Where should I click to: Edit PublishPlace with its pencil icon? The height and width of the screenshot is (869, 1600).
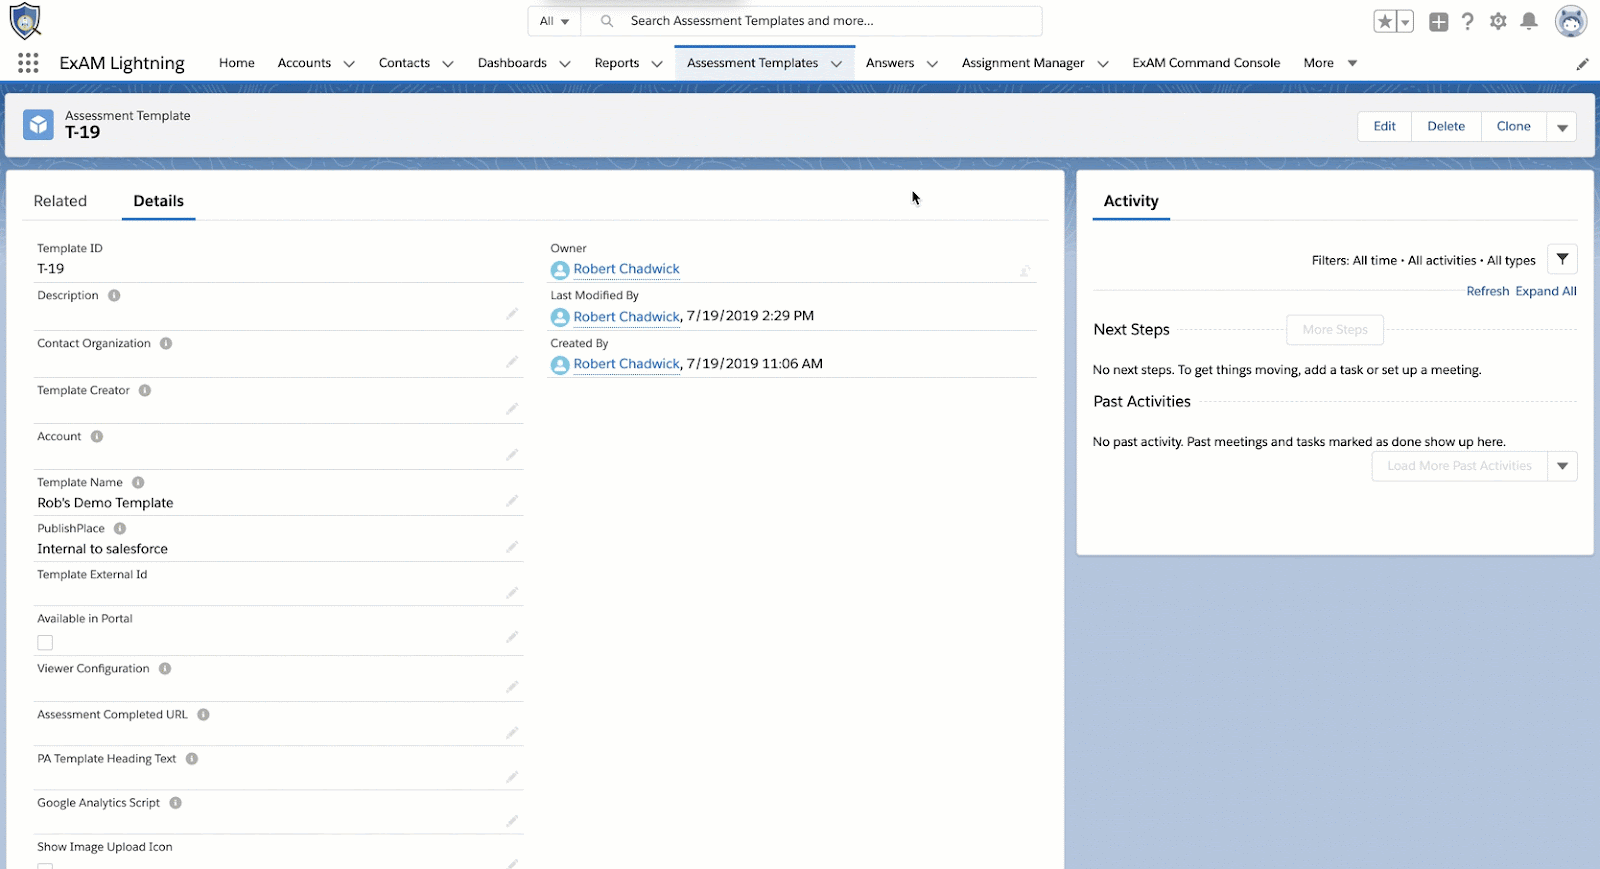click(x=512, y=547)
